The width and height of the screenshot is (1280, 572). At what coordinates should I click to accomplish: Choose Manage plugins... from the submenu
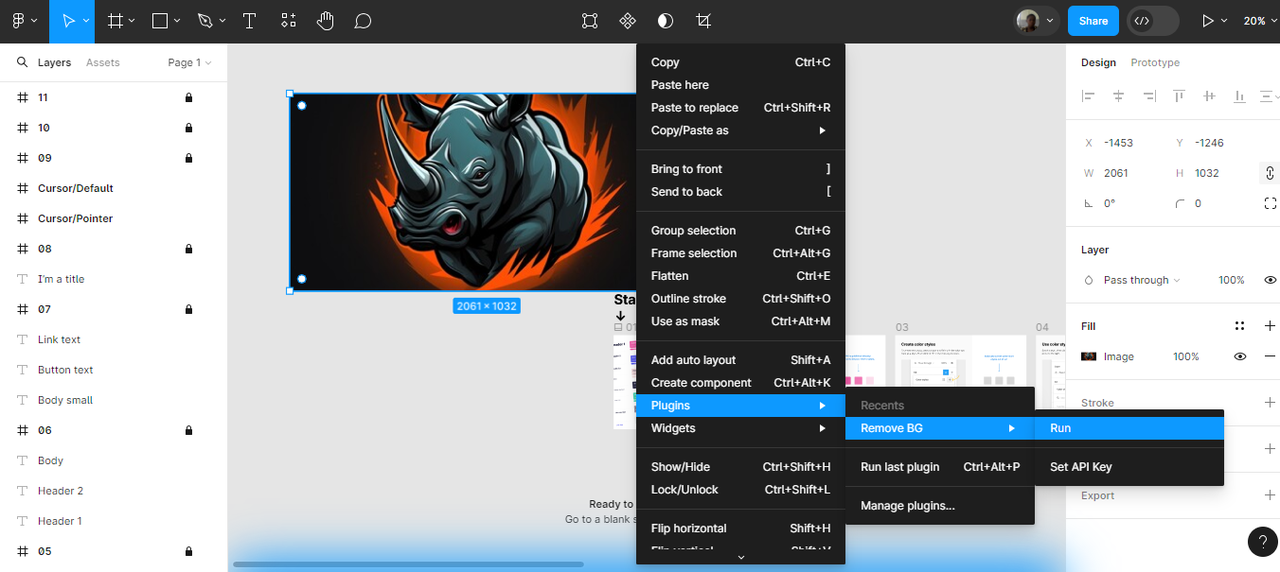click(940, 506)
